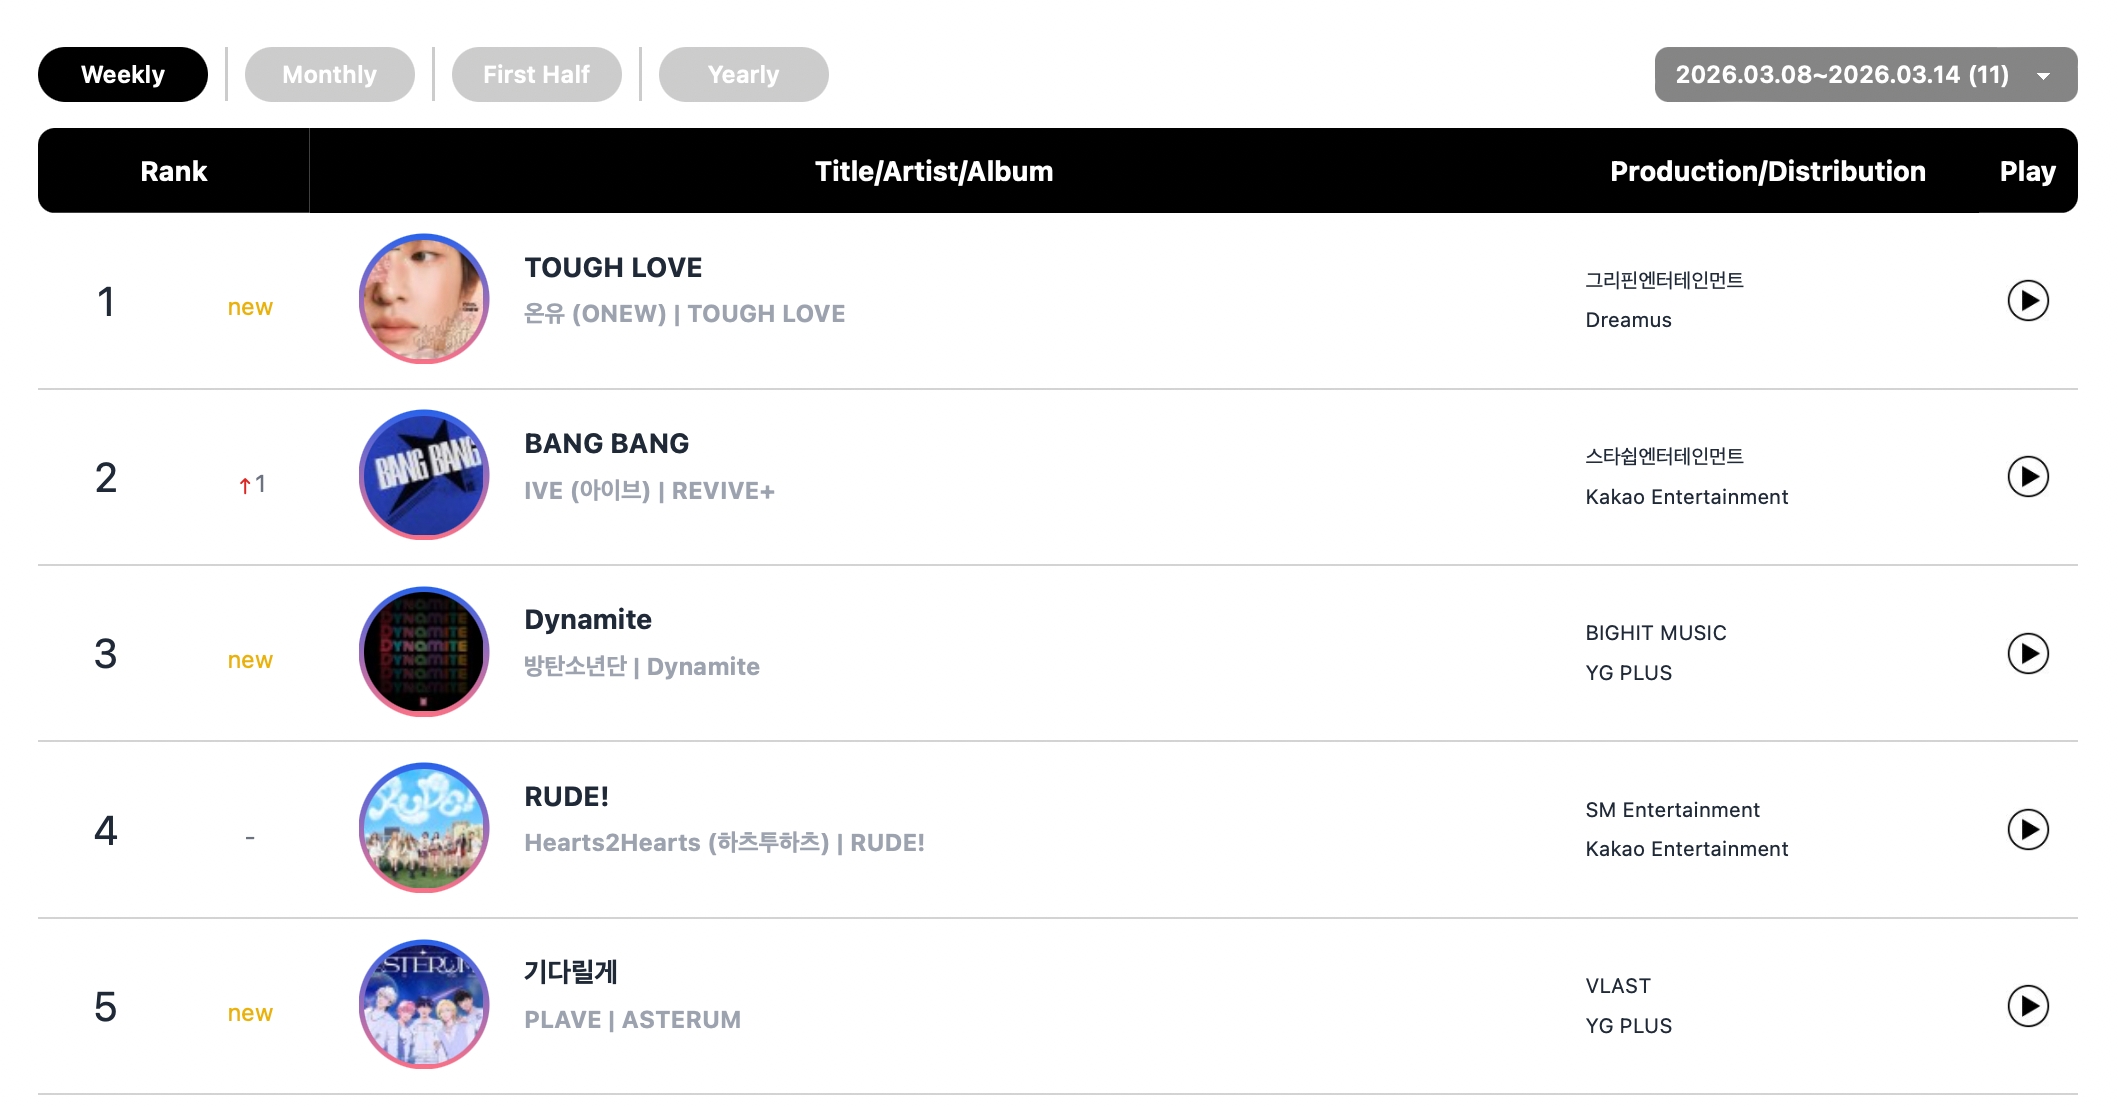Open the IVE REVIVE+ artist album link
The height and width of the screenshot is (1106, 2118).
[x=649, y=491]
